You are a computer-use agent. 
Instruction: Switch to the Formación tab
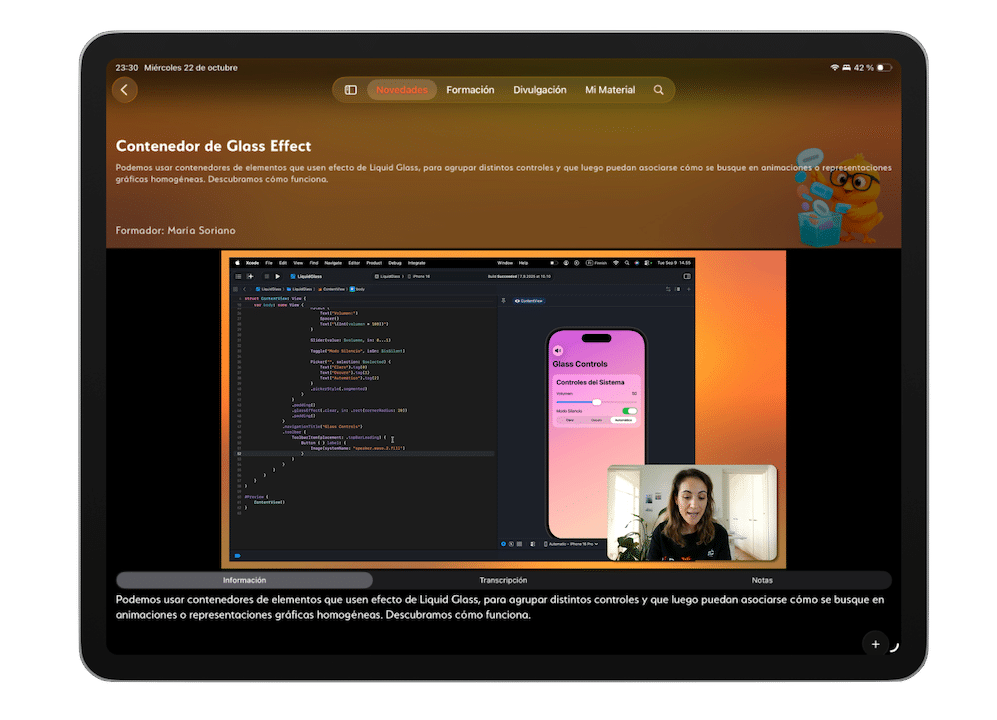[470, 90]
